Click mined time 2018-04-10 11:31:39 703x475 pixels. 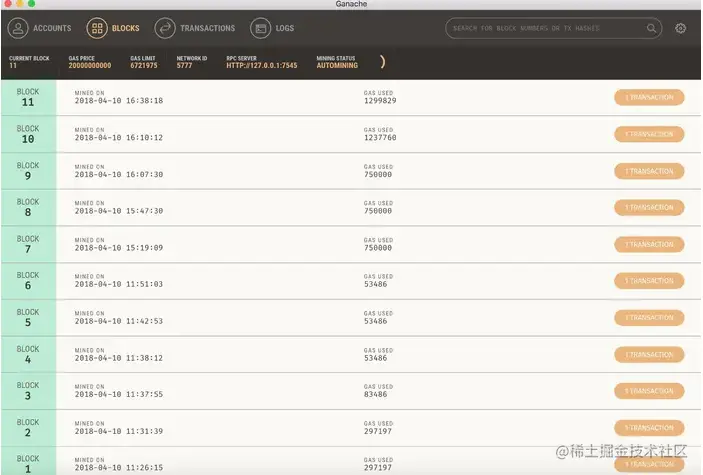[x=119, y=431]
